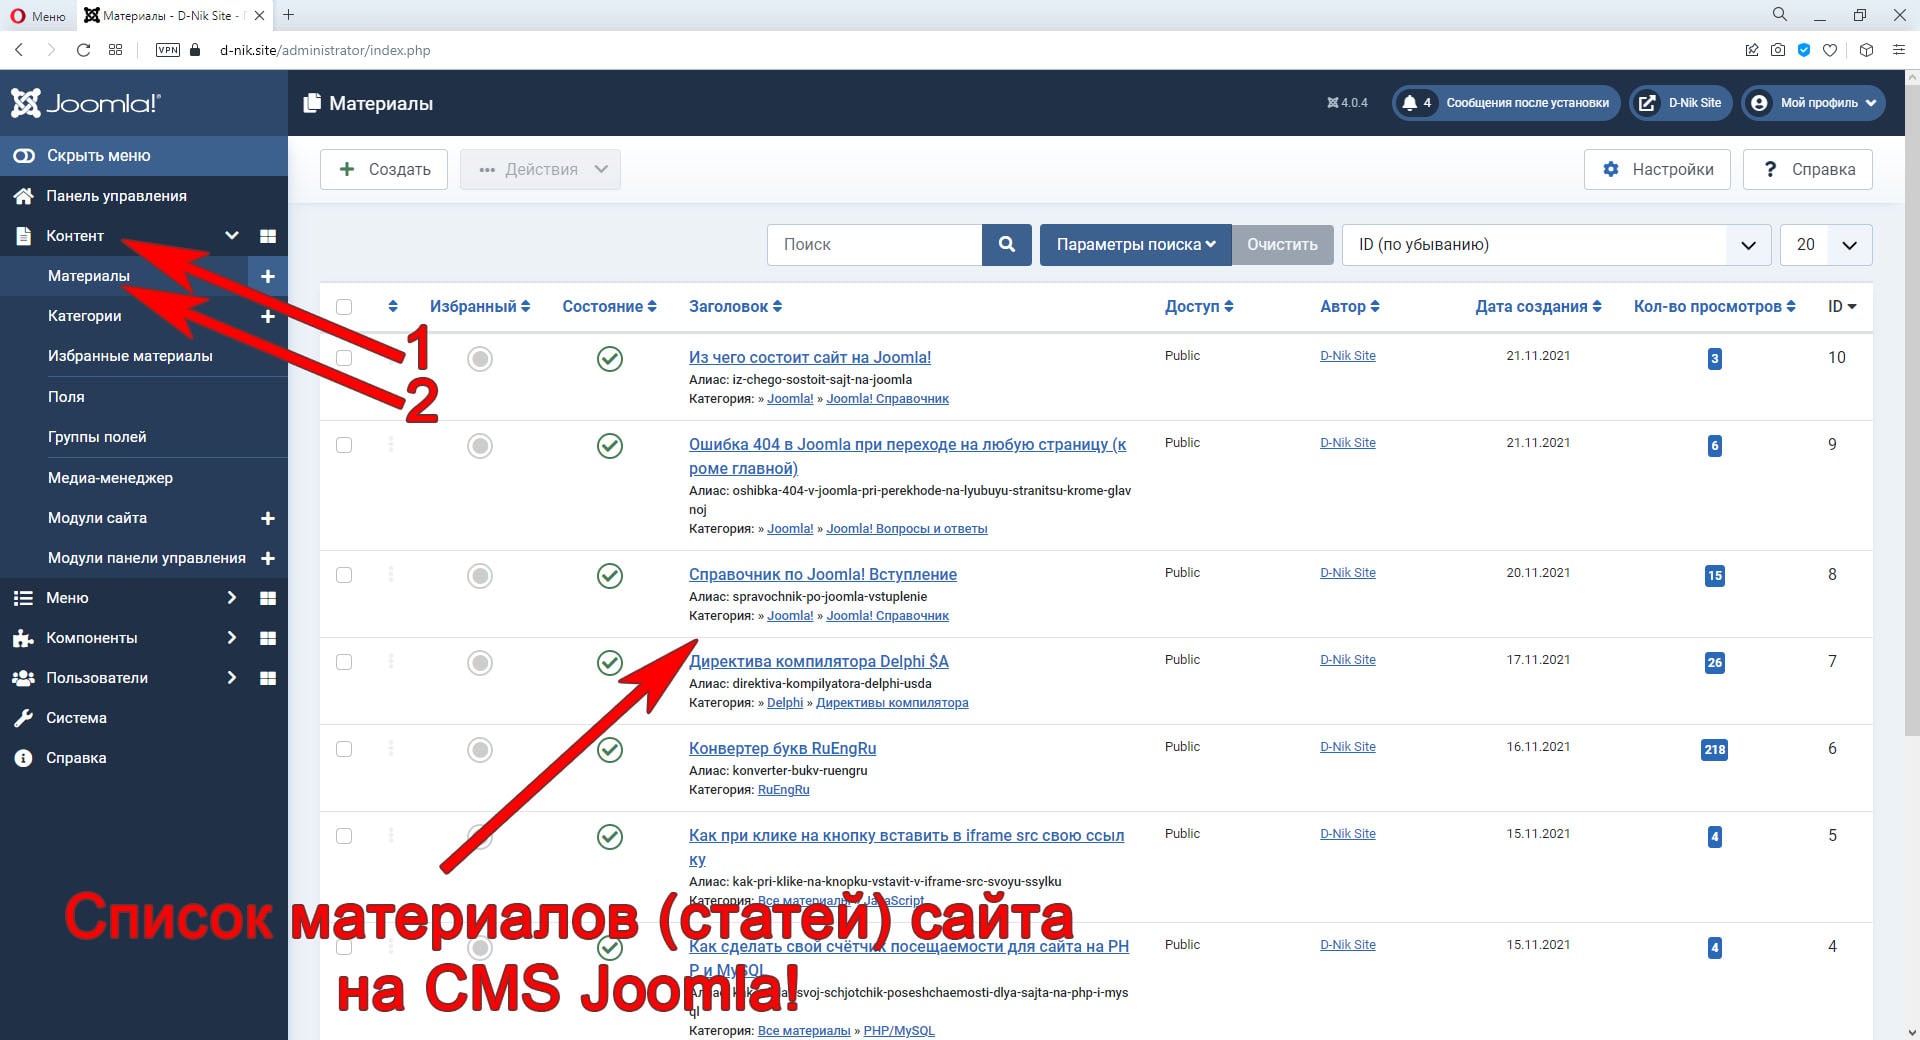The width and height of the screenshot is (1920, 1040).
Task: Open the browser search icon in title bar
Action: click(x=1780, y=15)
